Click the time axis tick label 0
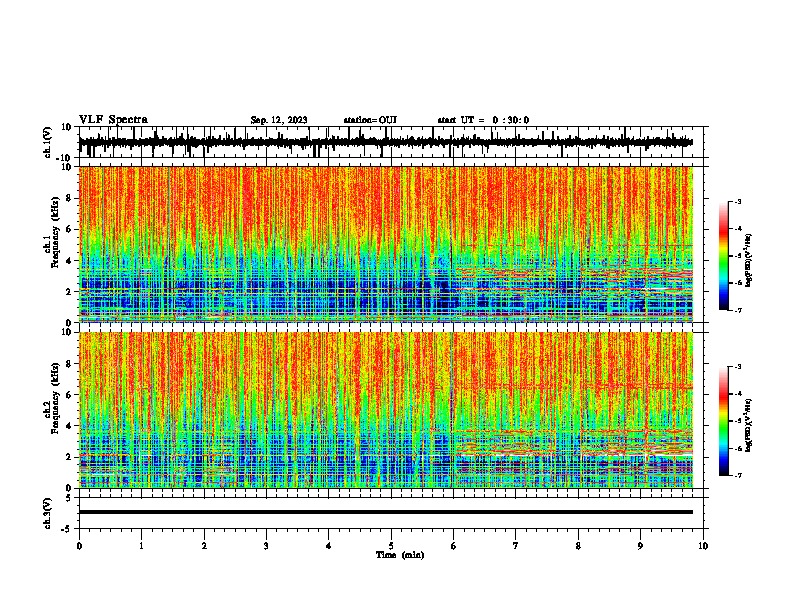Viewport: 792px width, 612px height. click(79, 546)
